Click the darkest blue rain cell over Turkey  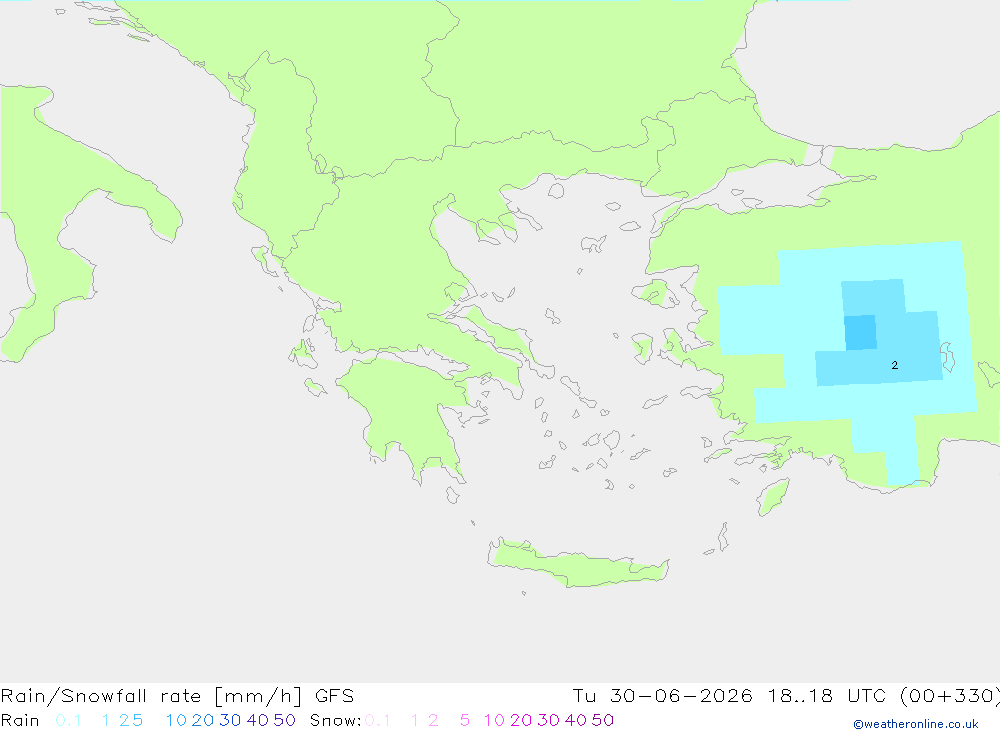[860, 332]
